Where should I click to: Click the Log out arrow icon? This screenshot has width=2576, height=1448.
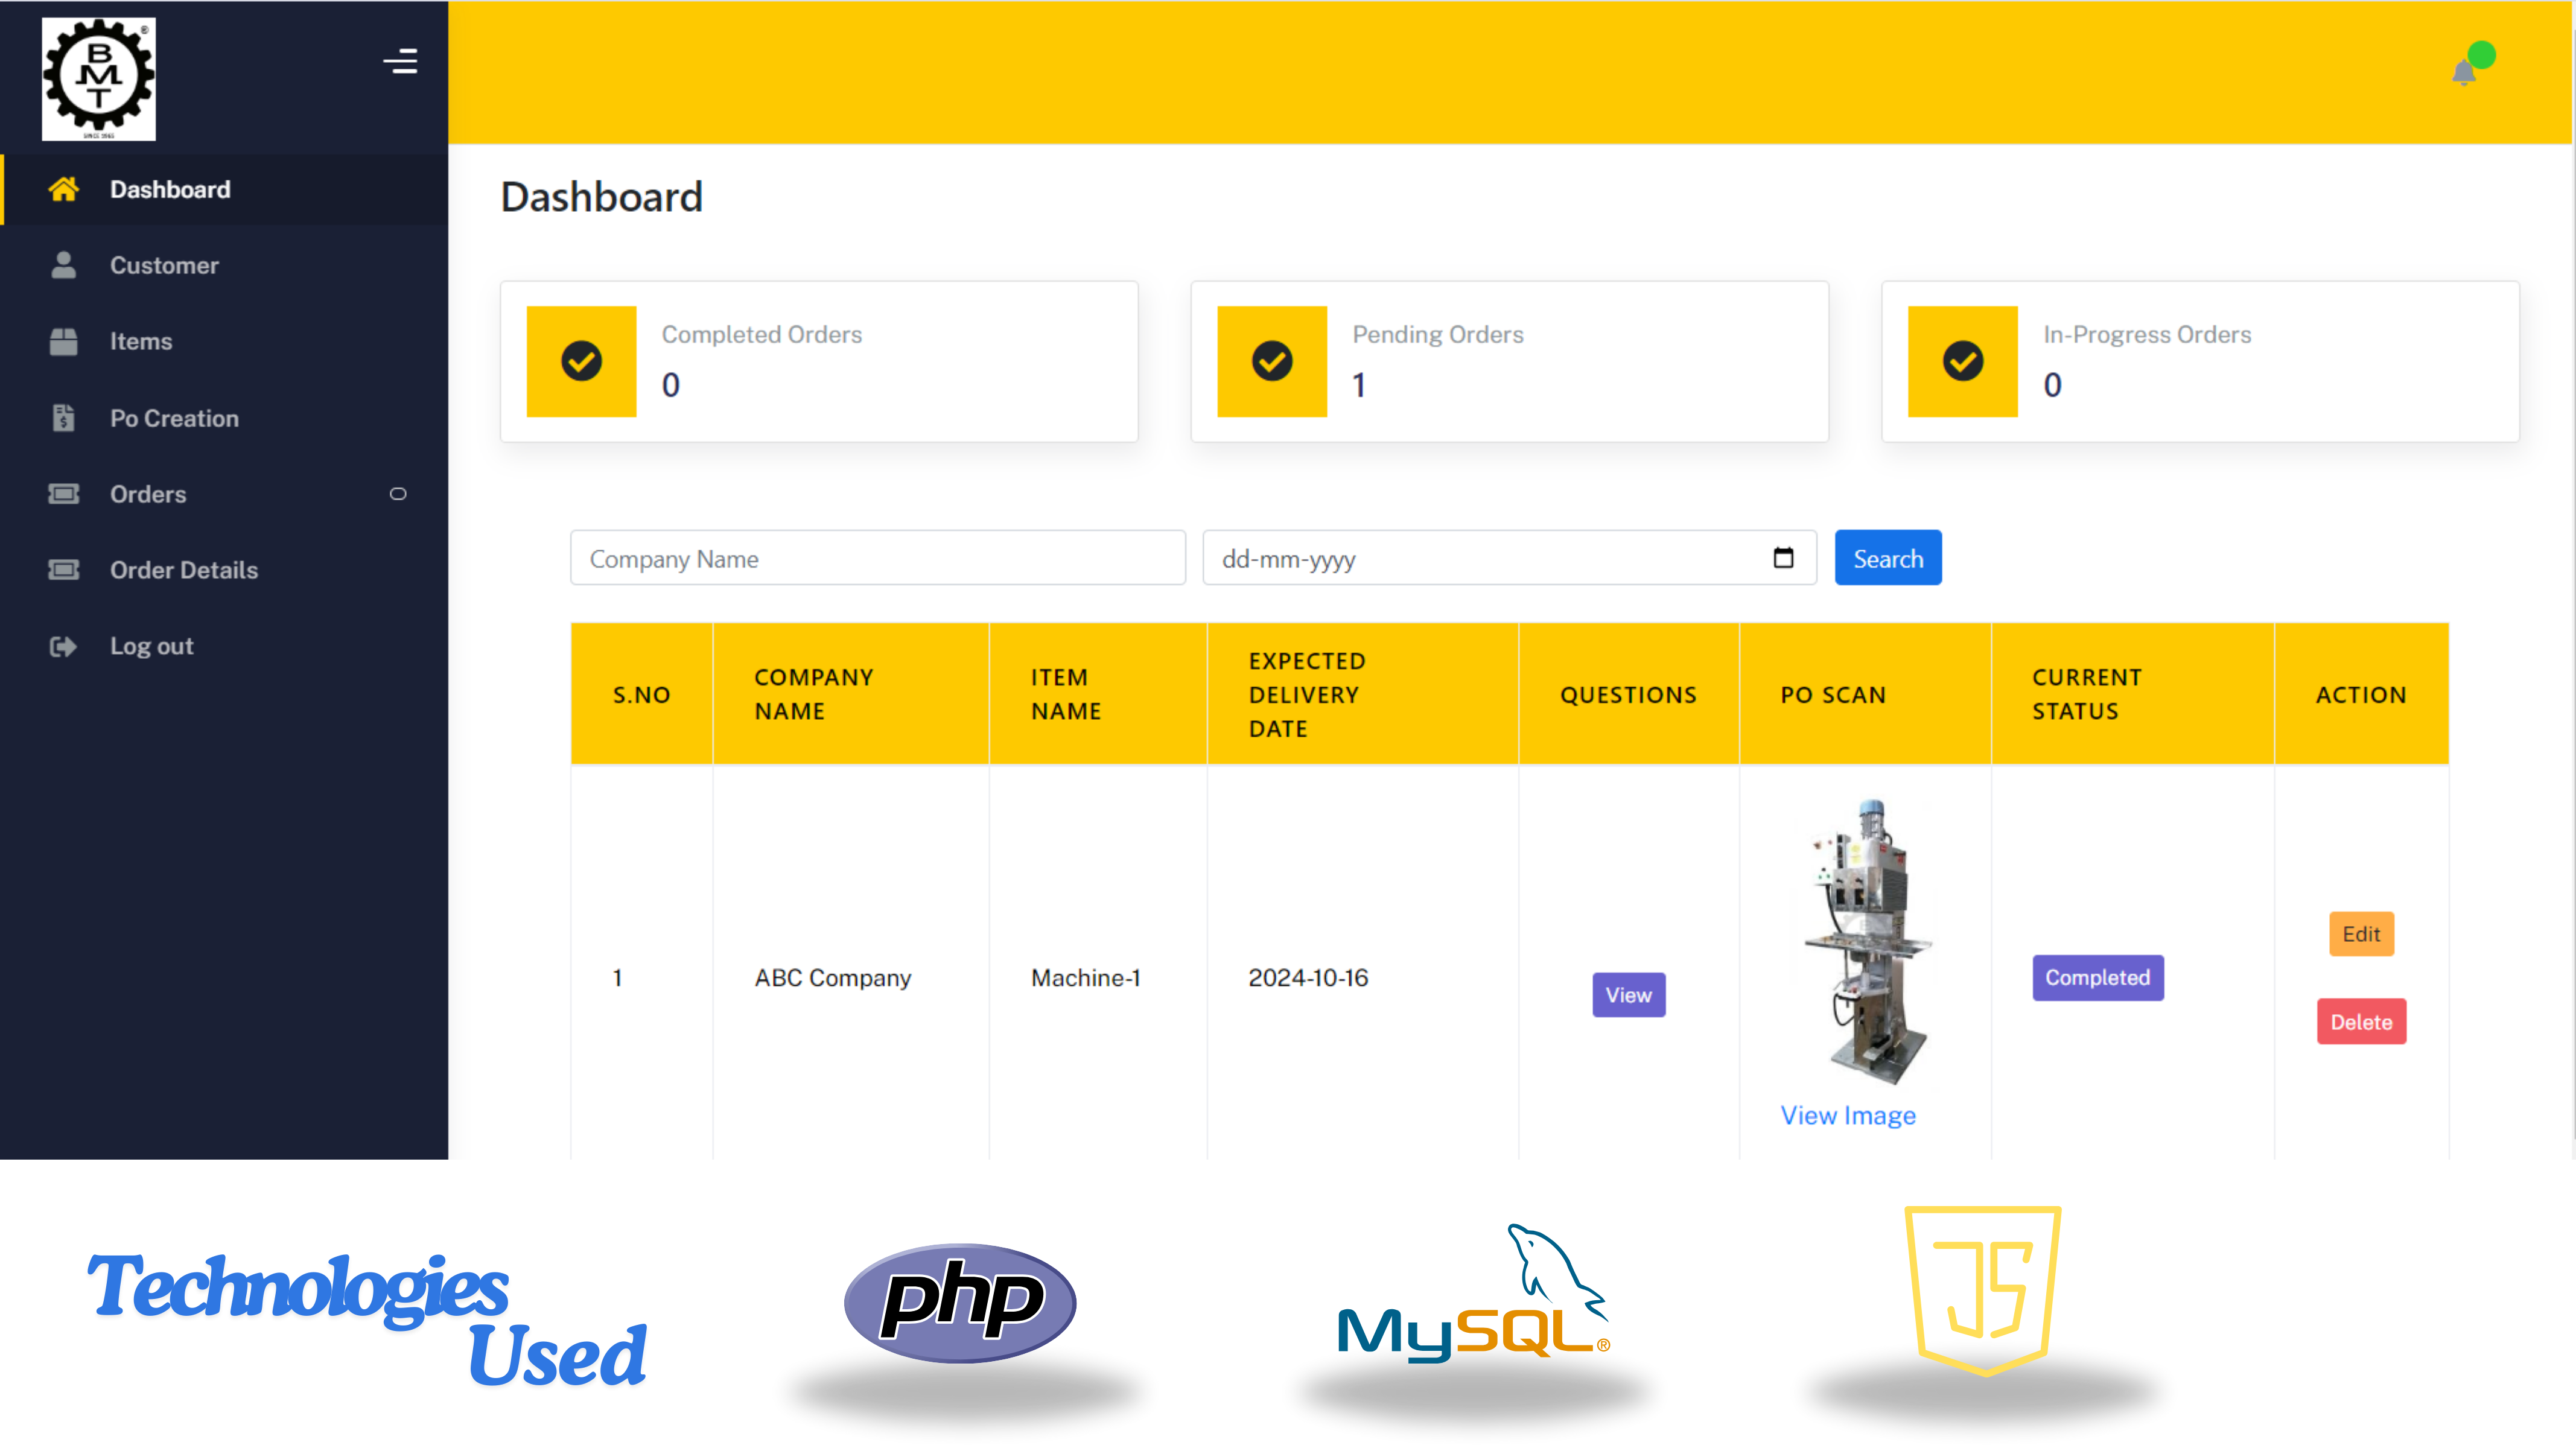click(x=63, y=646)
